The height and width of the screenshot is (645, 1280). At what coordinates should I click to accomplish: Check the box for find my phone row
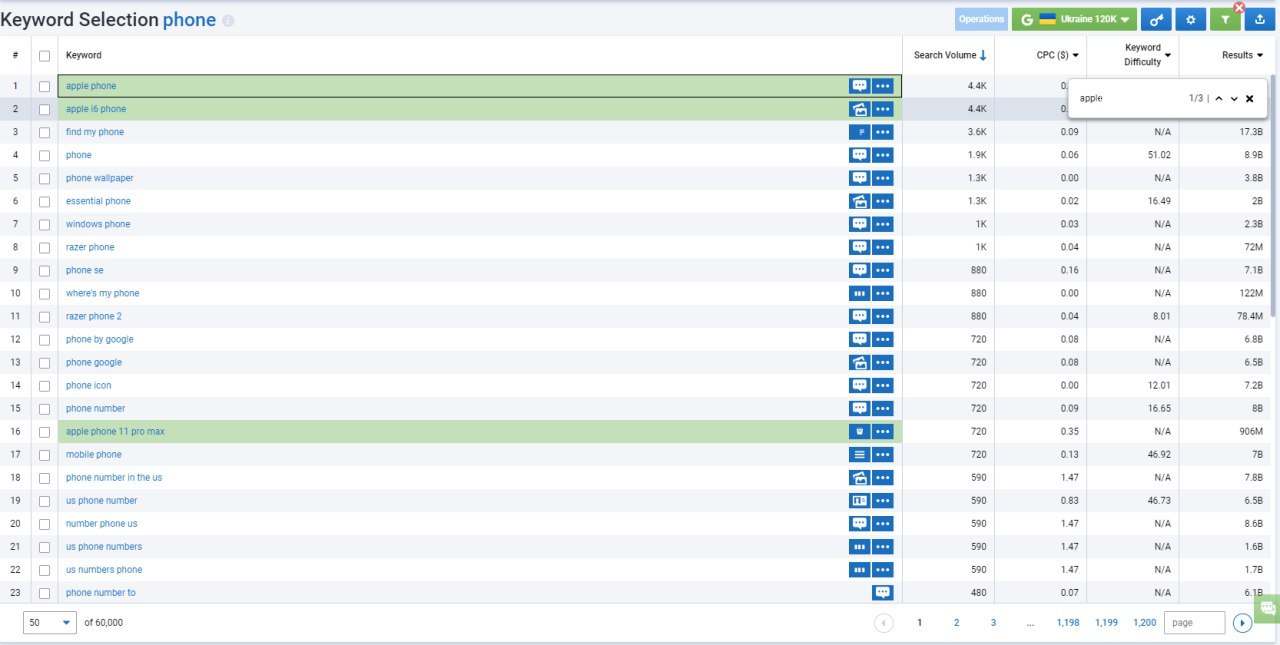coord(44,133)
